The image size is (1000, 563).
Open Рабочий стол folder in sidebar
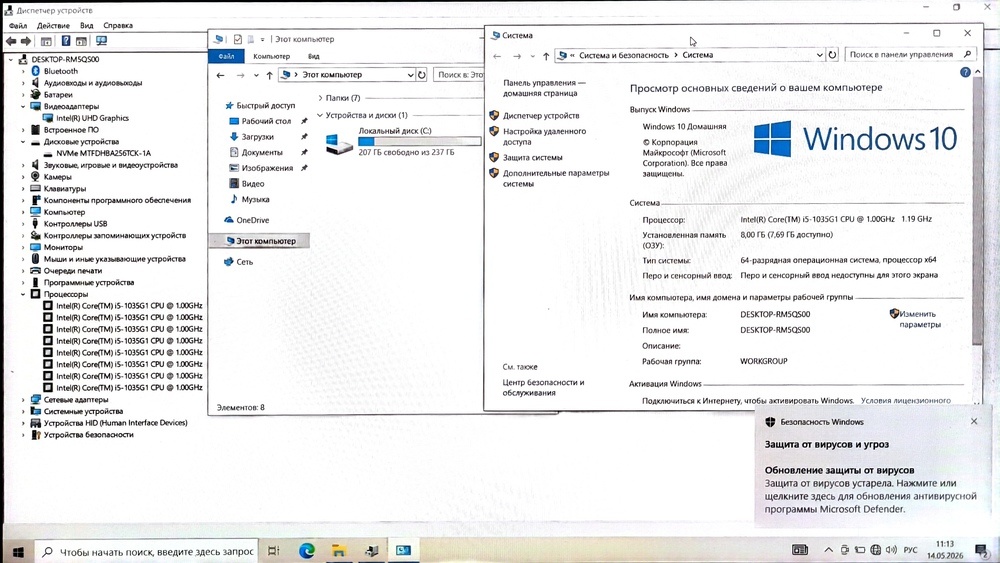tap(266, 121)
